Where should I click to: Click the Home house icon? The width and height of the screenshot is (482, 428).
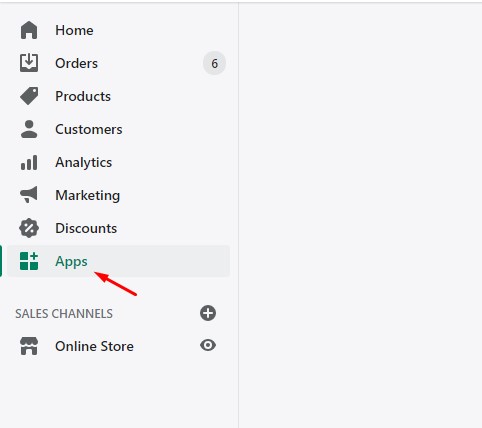pos(29,30)
